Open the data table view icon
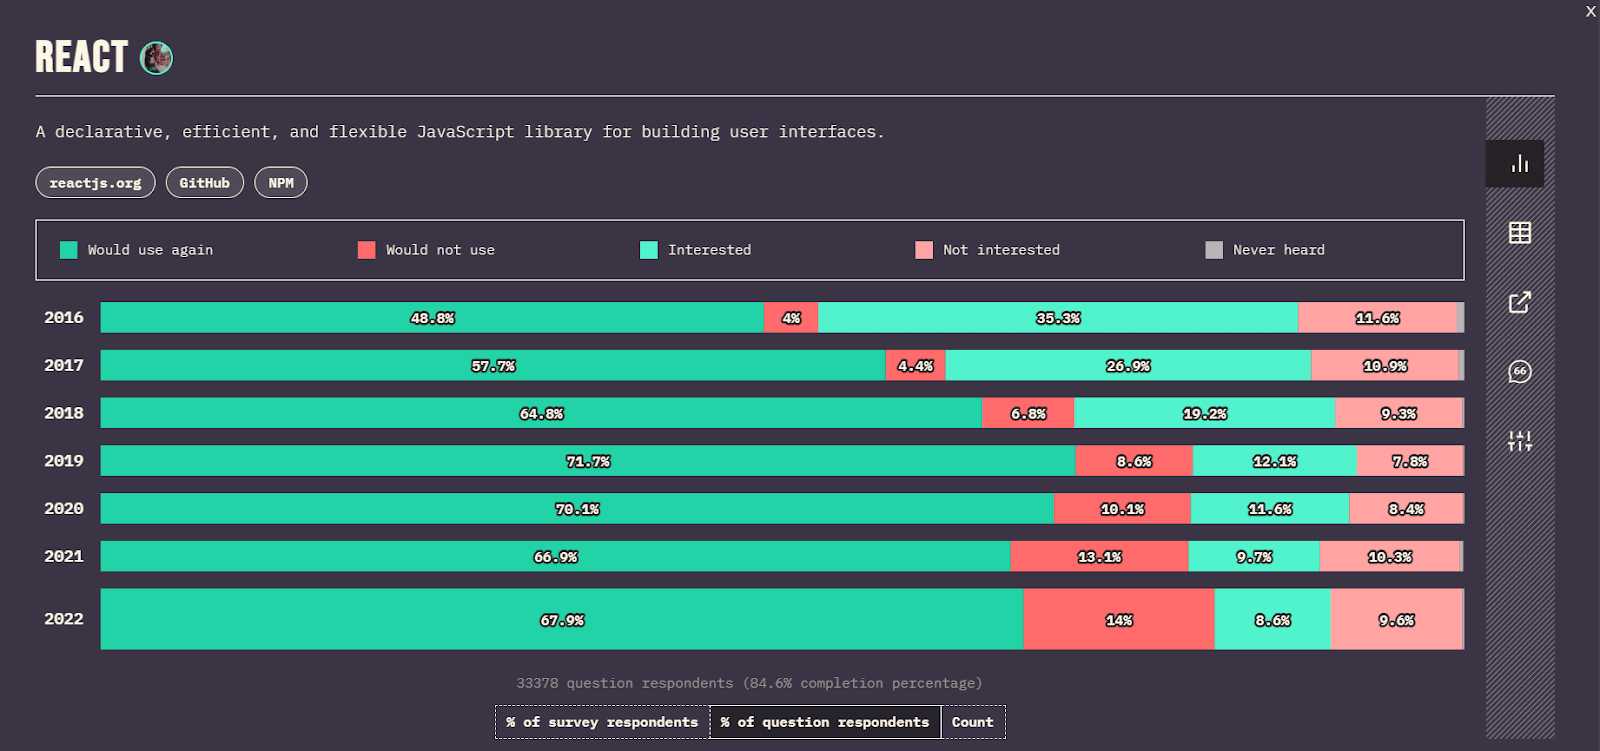 point(1519,233)
